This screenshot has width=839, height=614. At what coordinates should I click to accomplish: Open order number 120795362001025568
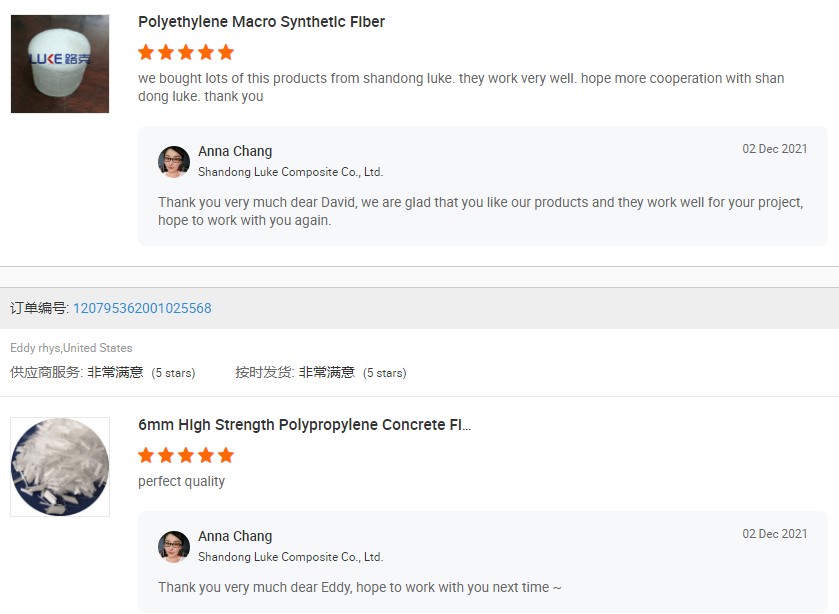142,308
